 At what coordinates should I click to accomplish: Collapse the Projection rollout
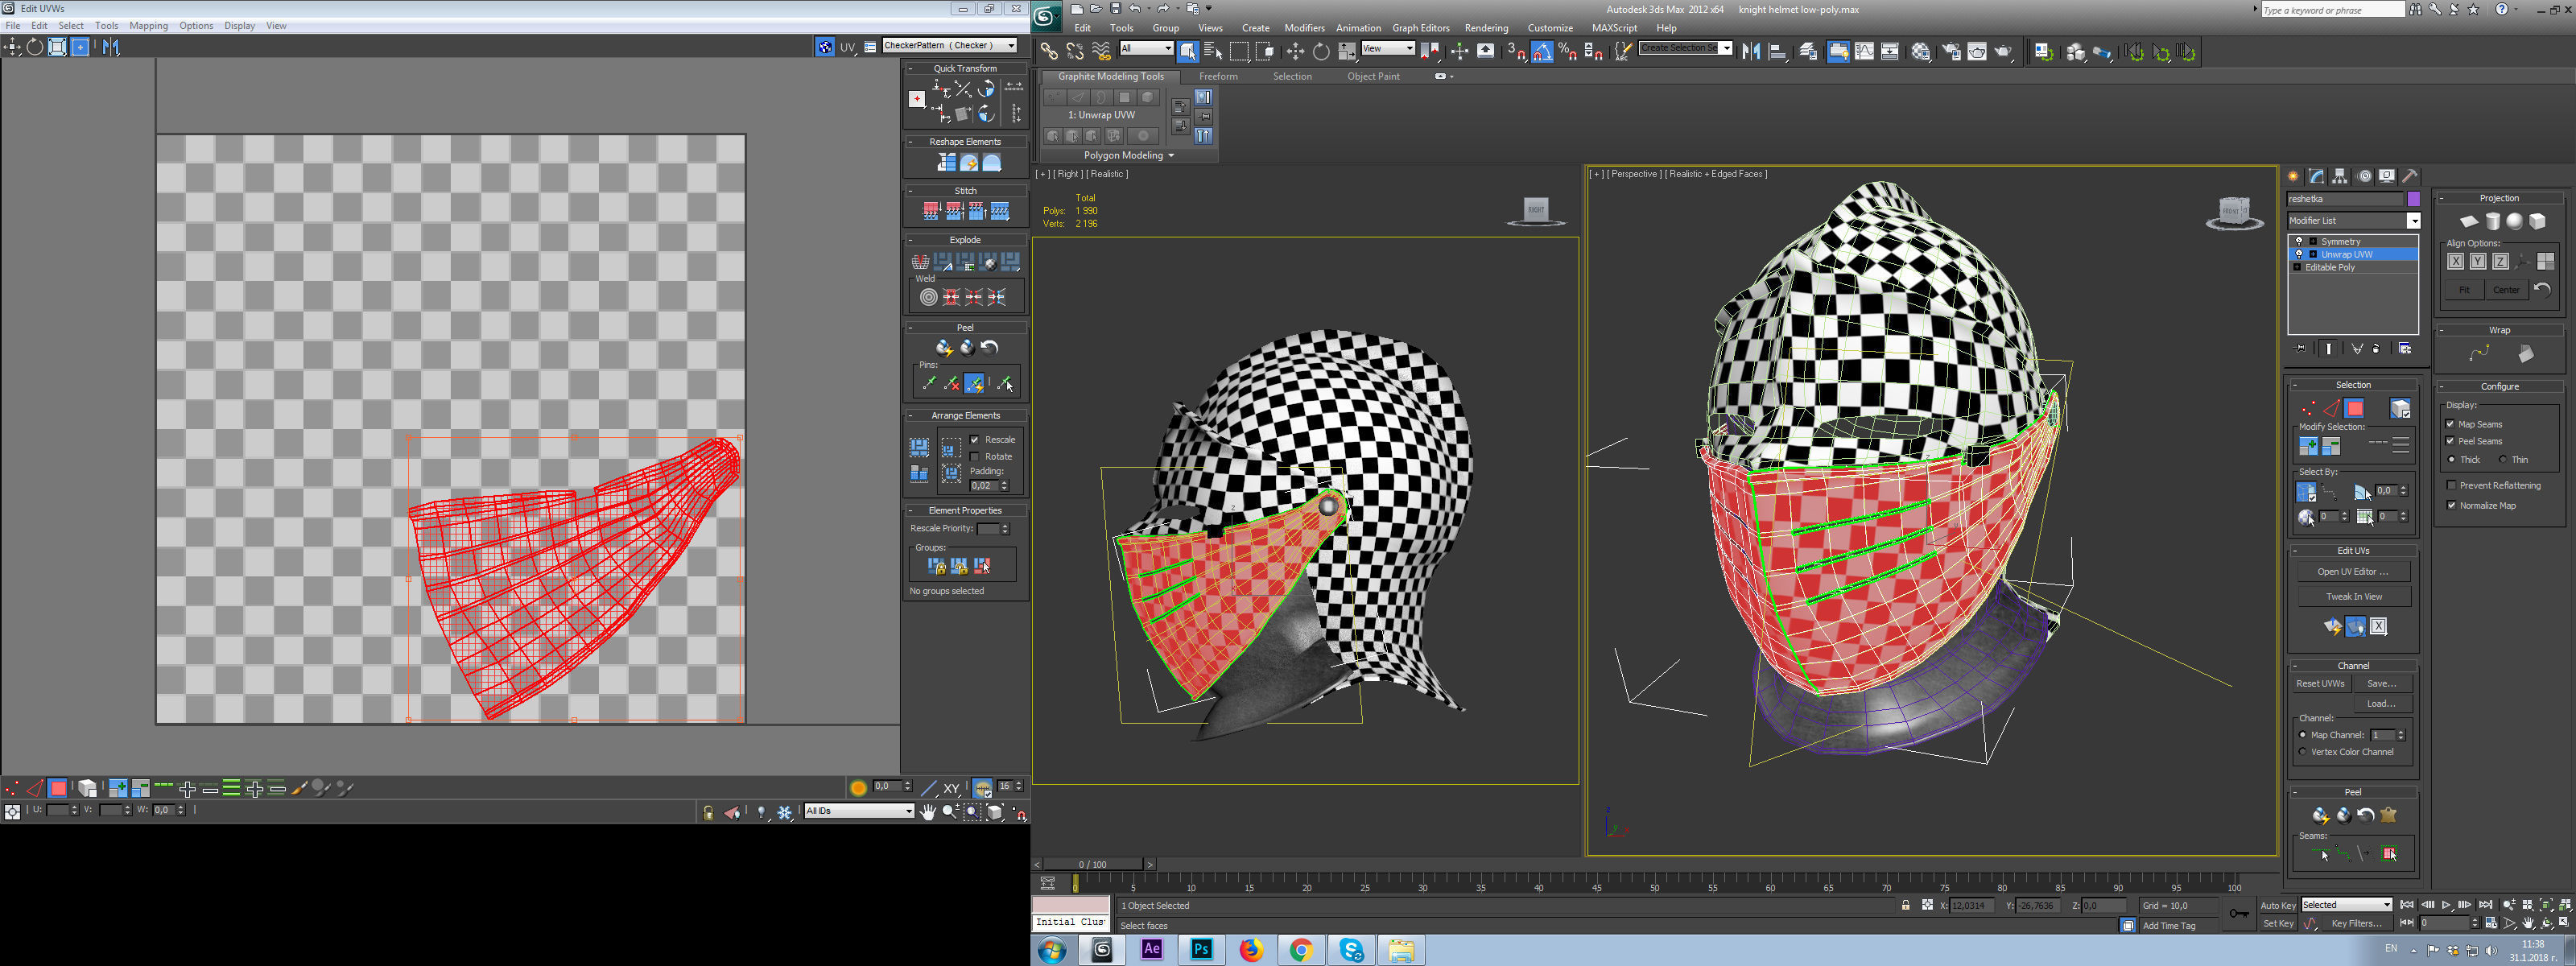[x=2441, y=198]
